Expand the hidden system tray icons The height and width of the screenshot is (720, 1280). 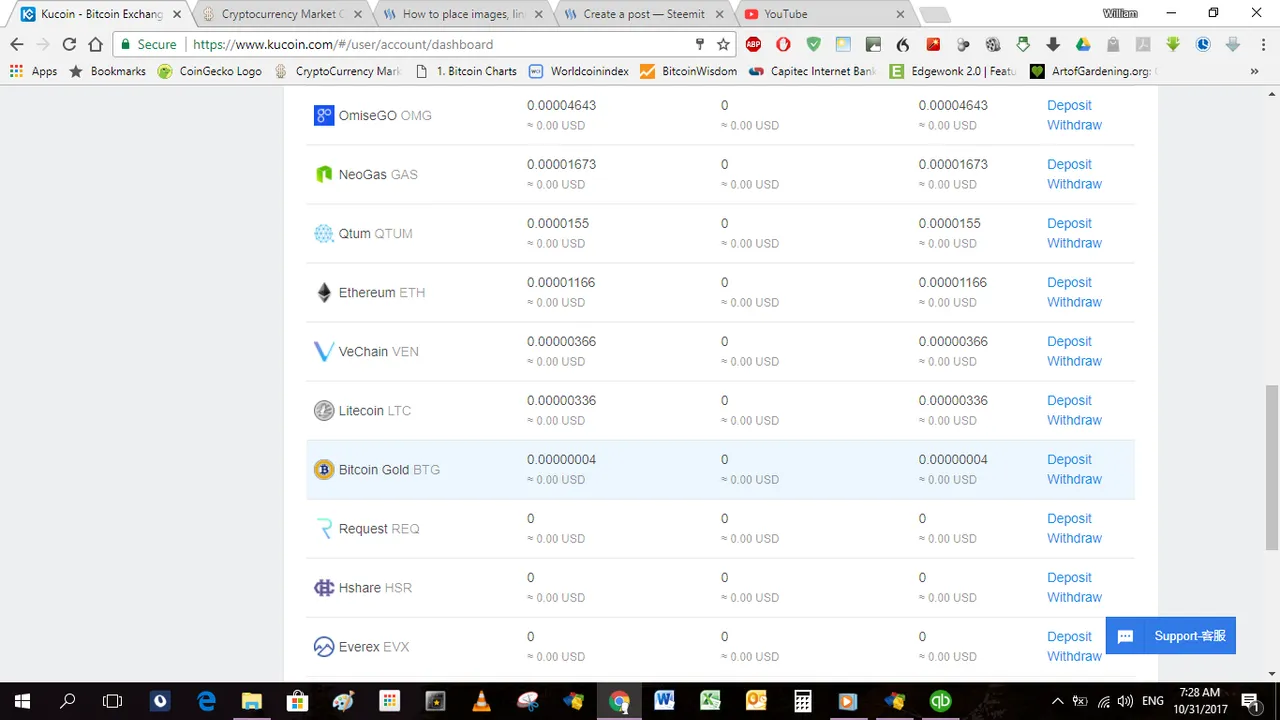pyautogui.click(x=1058, y=701)
